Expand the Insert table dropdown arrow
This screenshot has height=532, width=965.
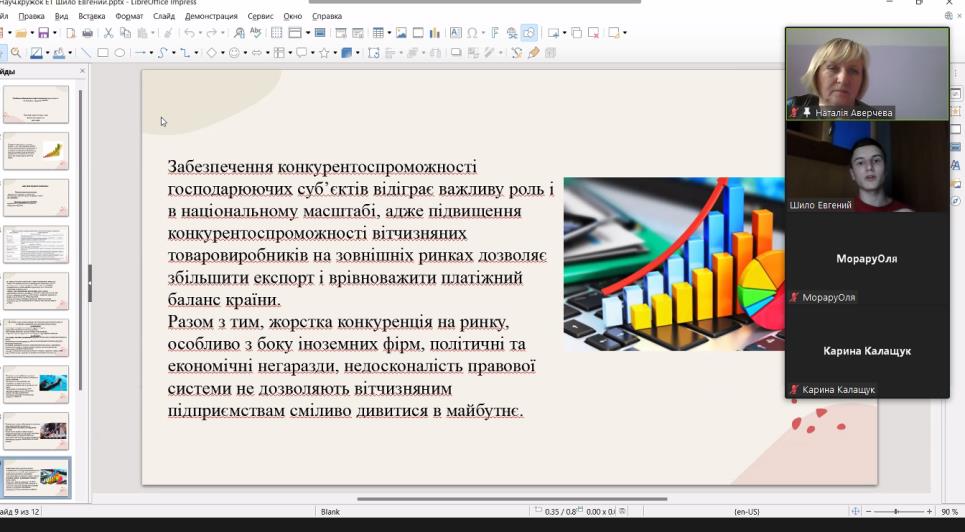point(388,33)
